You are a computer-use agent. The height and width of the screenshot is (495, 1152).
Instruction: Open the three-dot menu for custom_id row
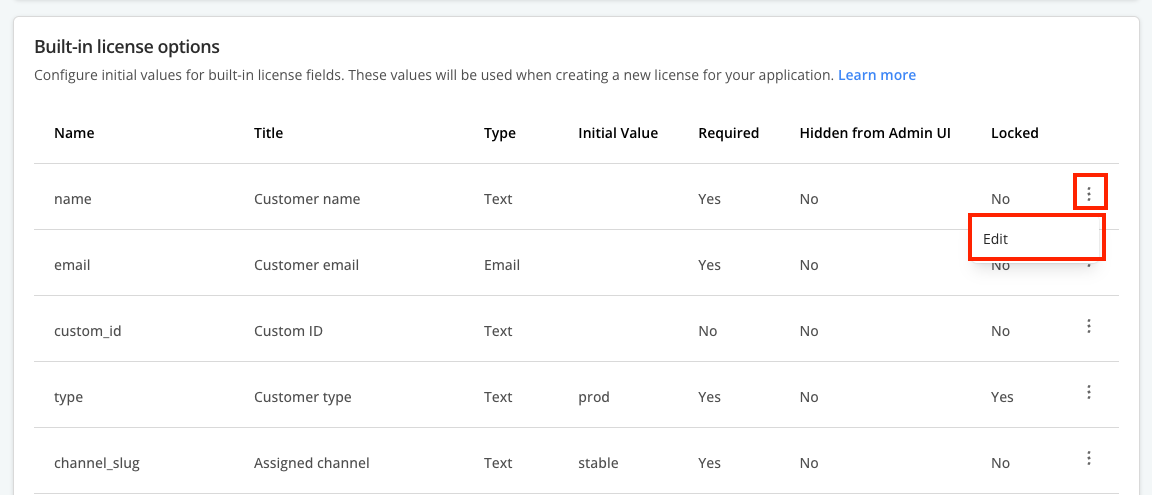(1089, 326)
